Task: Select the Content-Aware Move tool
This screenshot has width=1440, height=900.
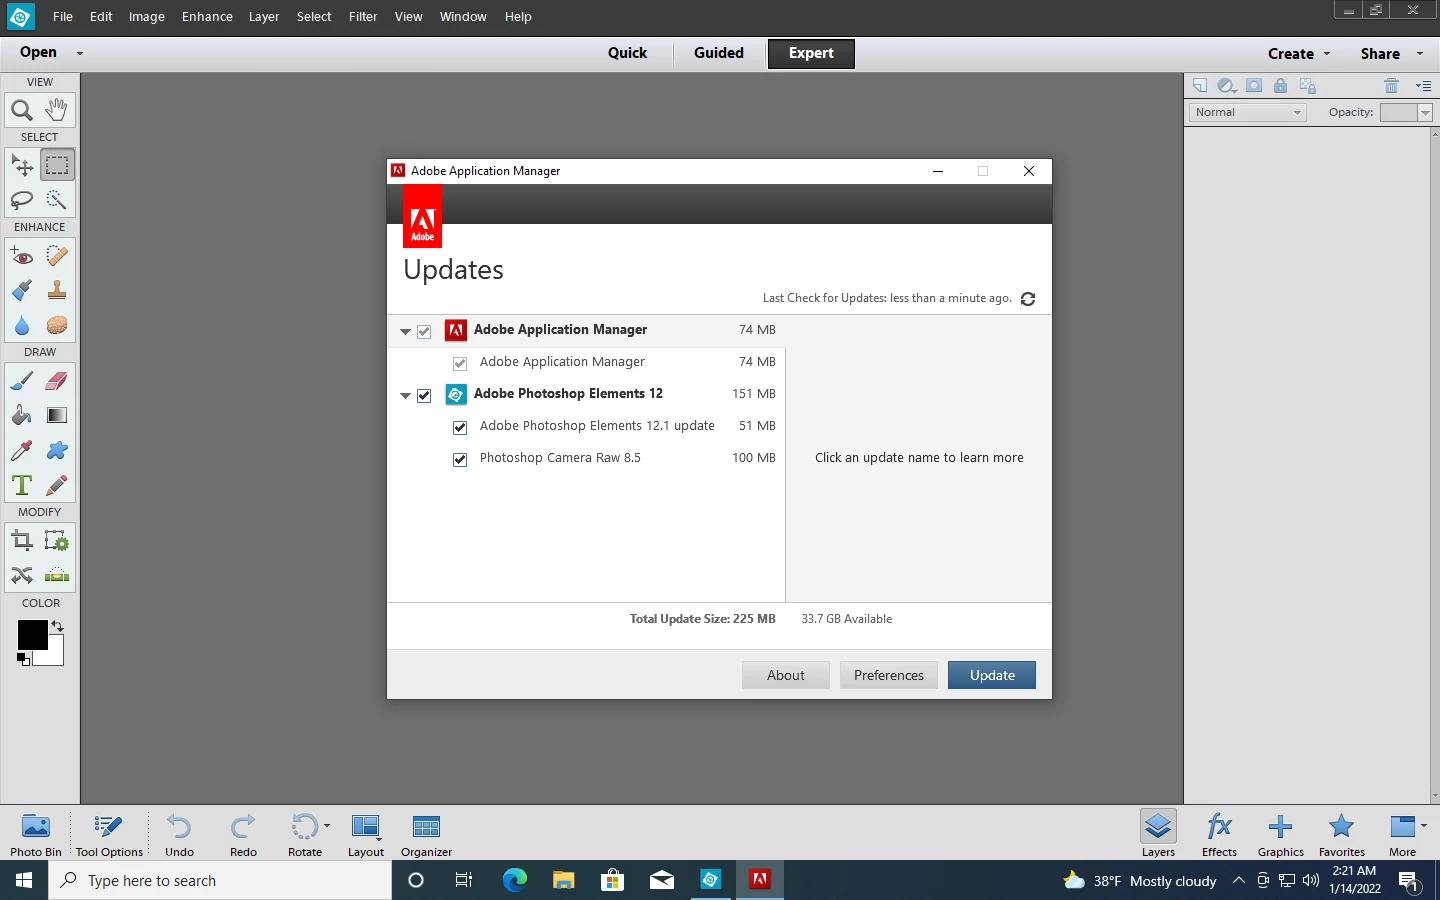Action: click(22, 576)
